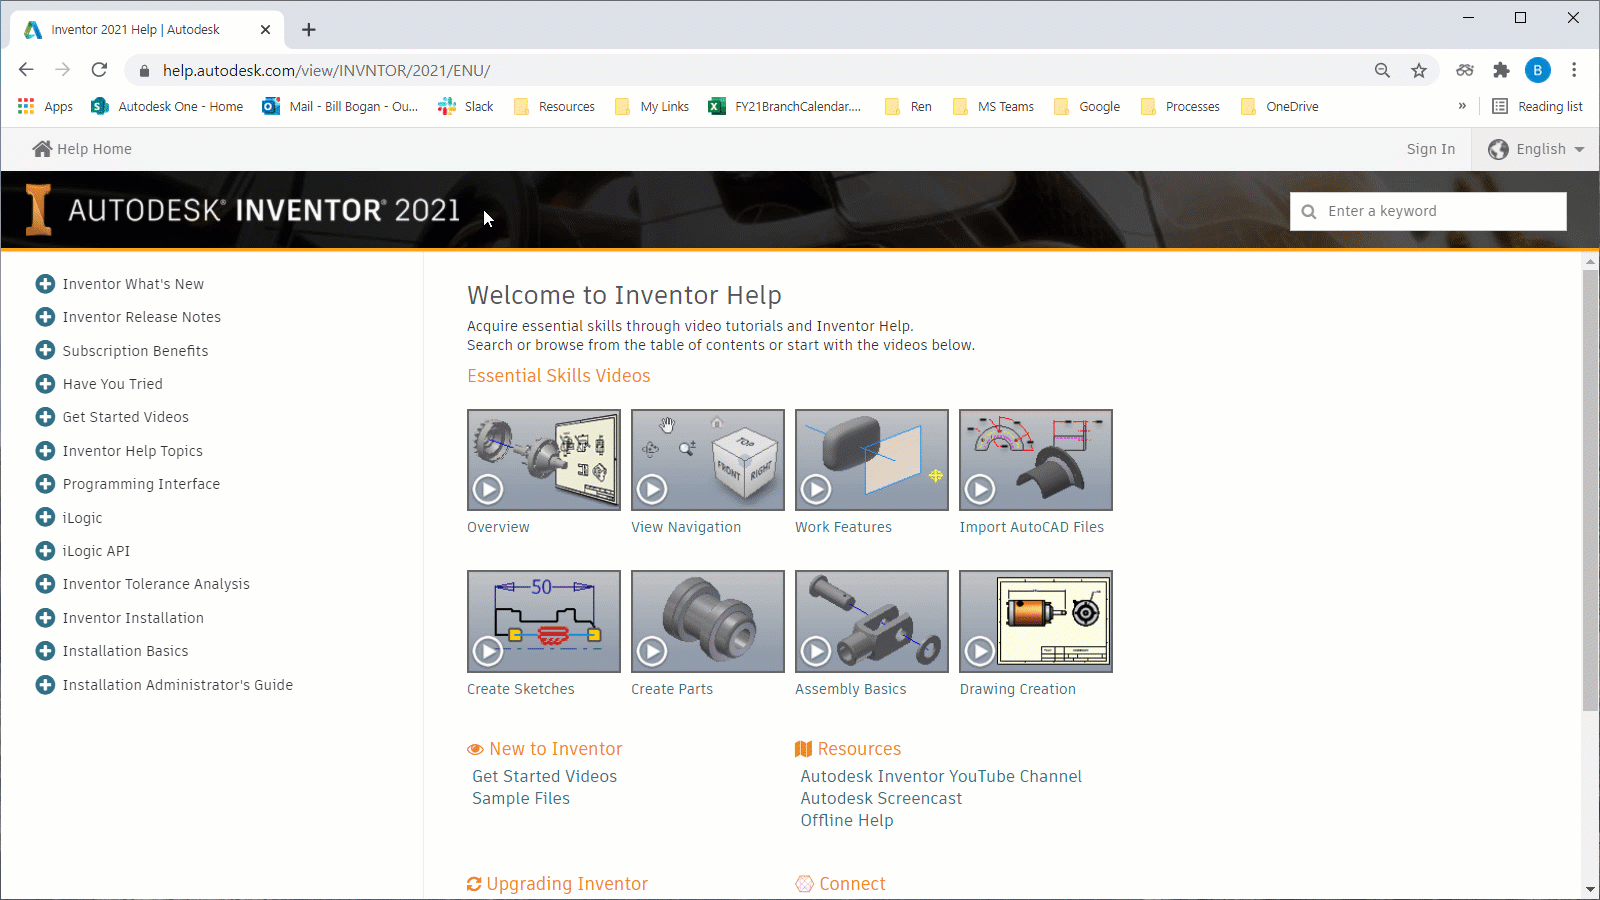Open the profile avatar B icon
The image size is (1600, 900).
coord(1538,70)
